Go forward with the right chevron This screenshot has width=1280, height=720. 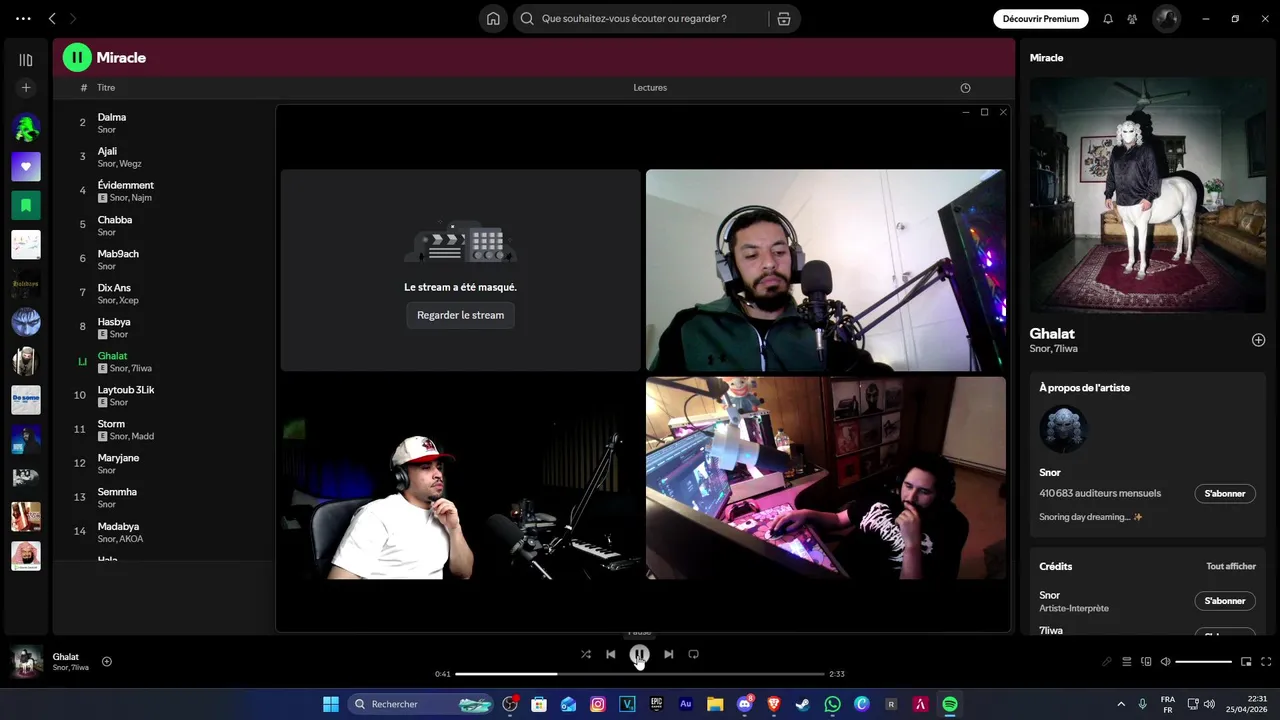tap(72, 18)
